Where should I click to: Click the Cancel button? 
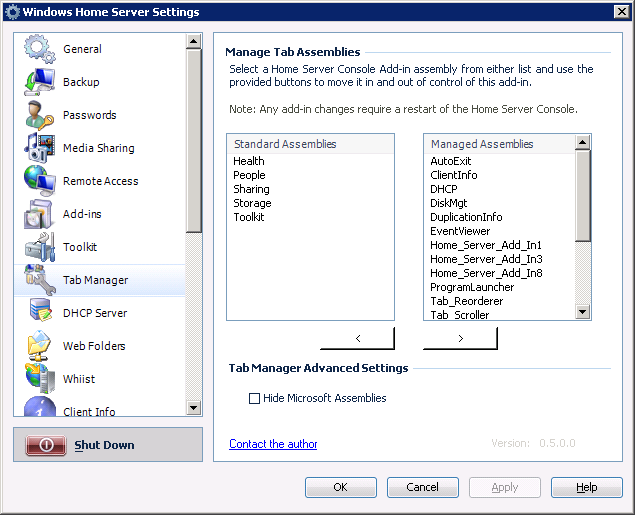click(422, 487)
